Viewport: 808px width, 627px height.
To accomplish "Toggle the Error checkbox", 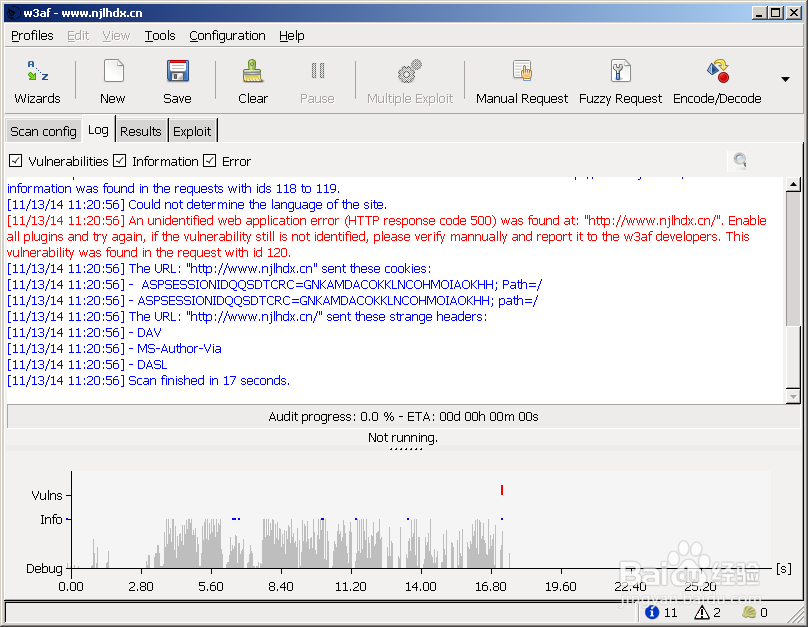I will [x=209, y=161].
